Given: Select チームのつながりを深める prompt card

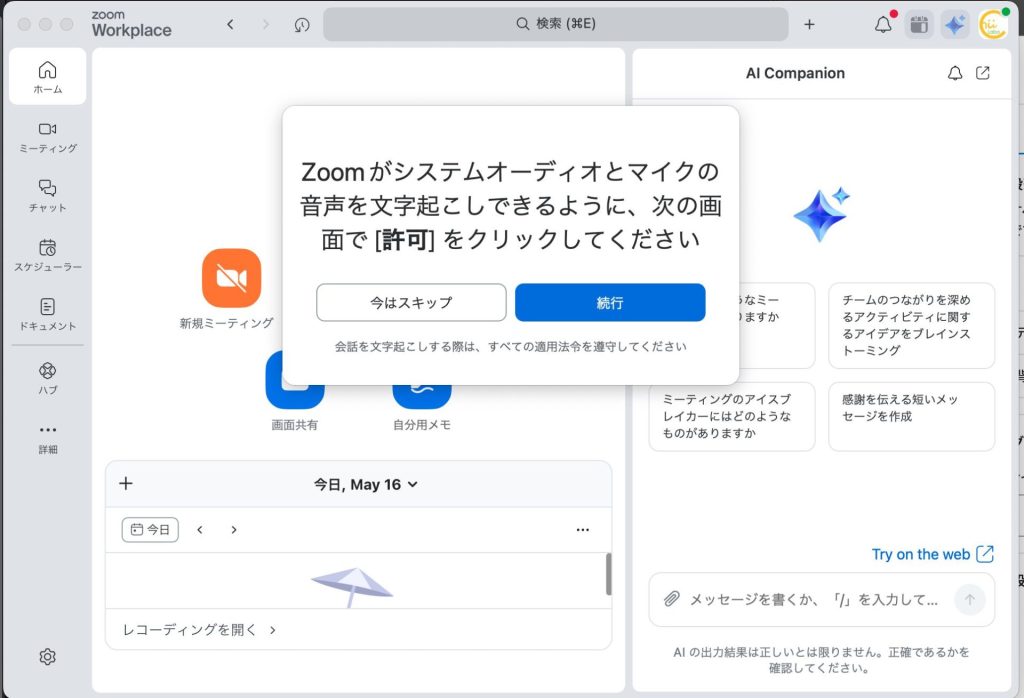Looking at the screenshot, I should pos(912,325).
